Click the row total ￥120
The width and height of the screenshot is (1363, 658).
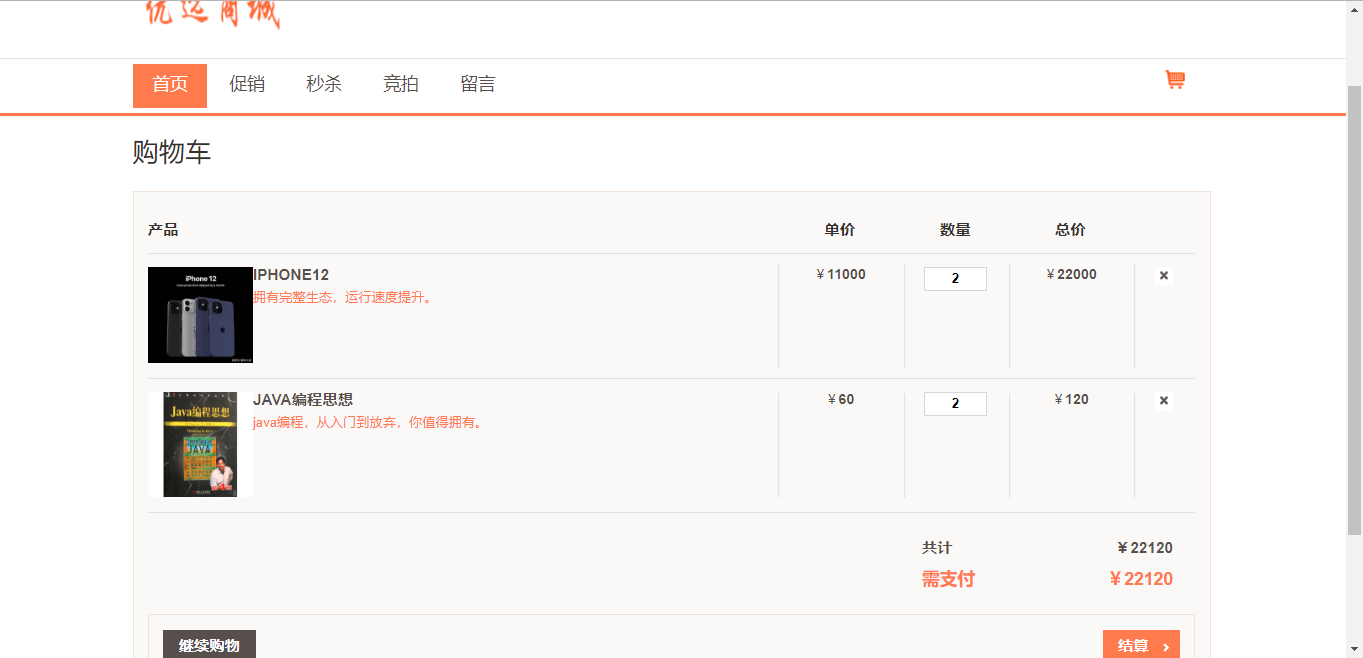click(1071, 400)
